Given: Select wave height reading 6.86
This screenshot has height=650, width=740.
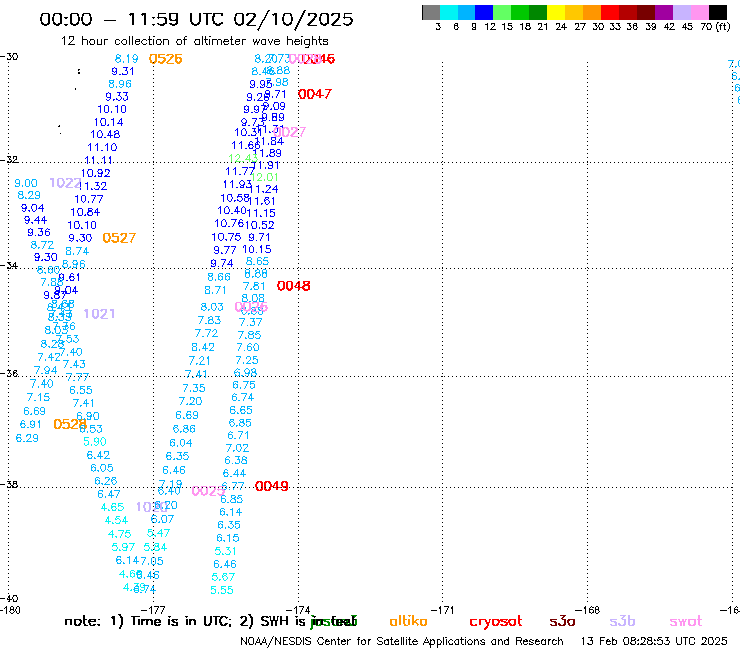Looking at the screenshot, I should coord(184,429).
